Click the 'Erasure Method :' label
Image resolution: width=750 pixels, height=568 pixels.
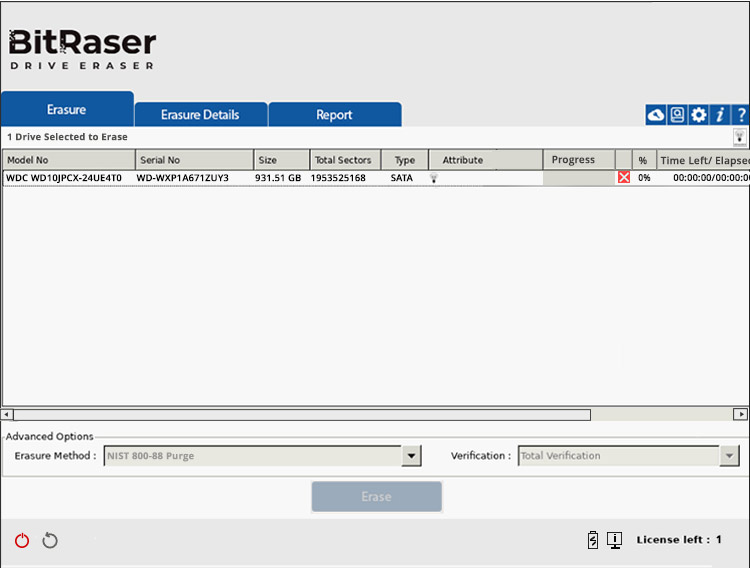click(x=55, y=456)
